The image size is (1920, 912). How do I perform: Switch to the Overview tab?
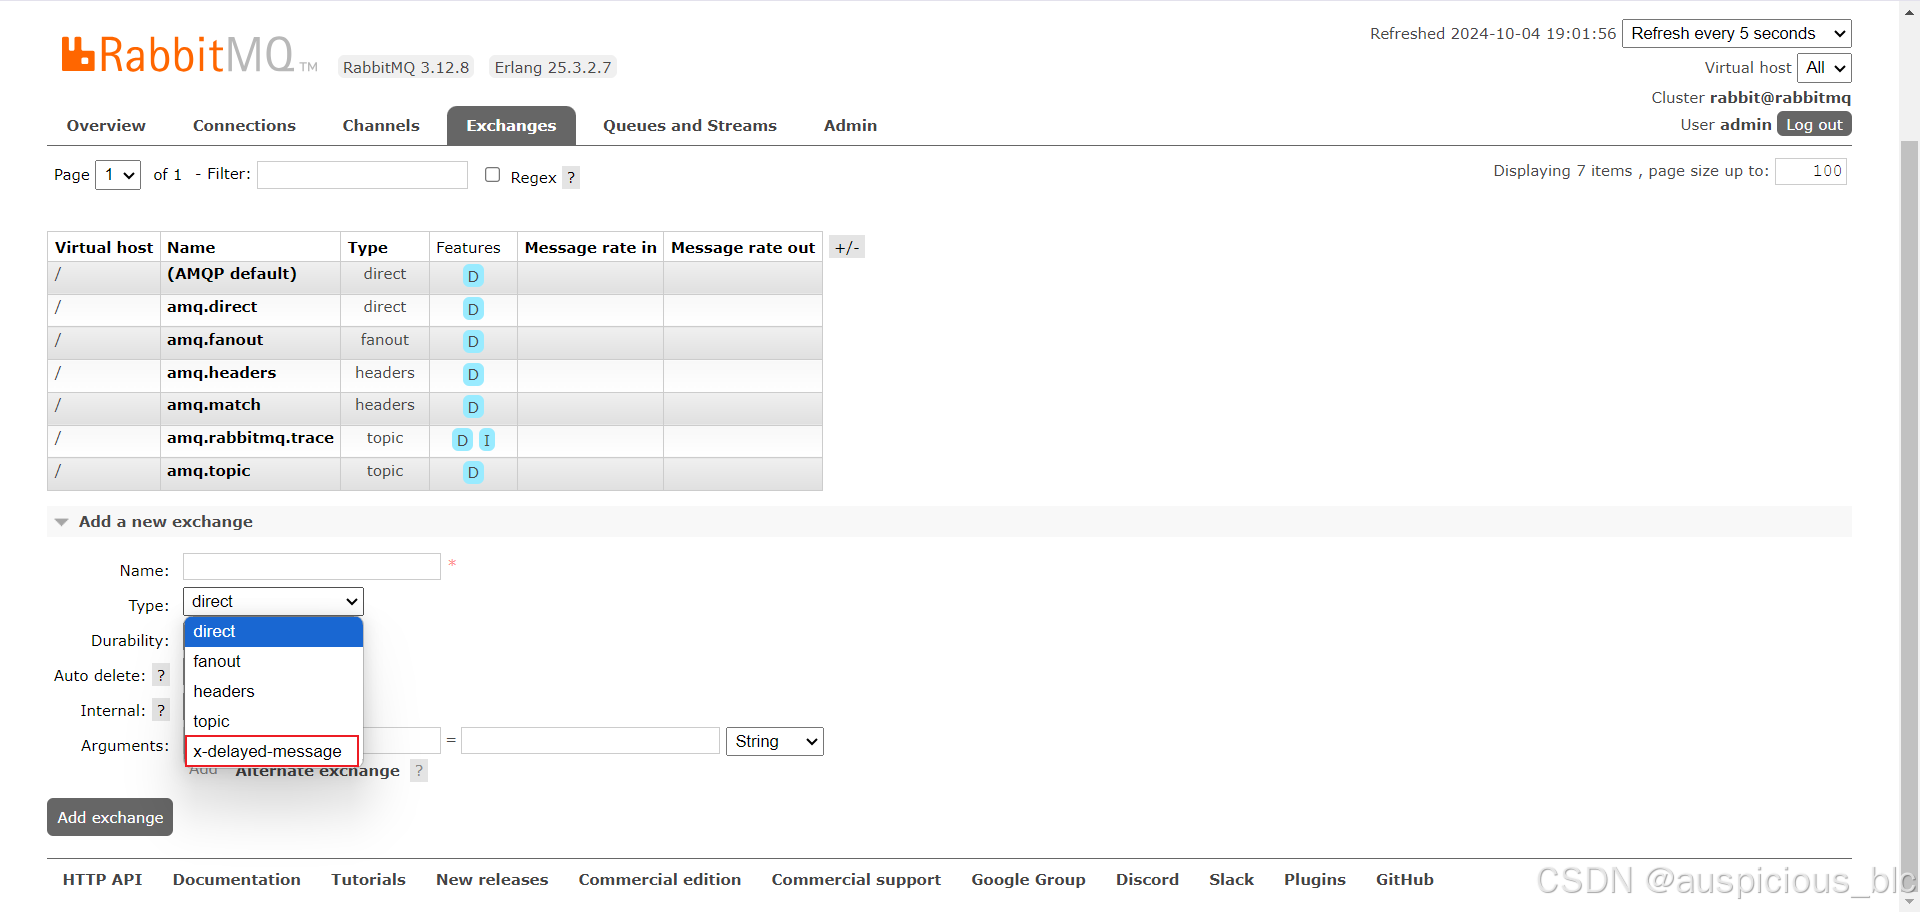[x=106, y=125]
